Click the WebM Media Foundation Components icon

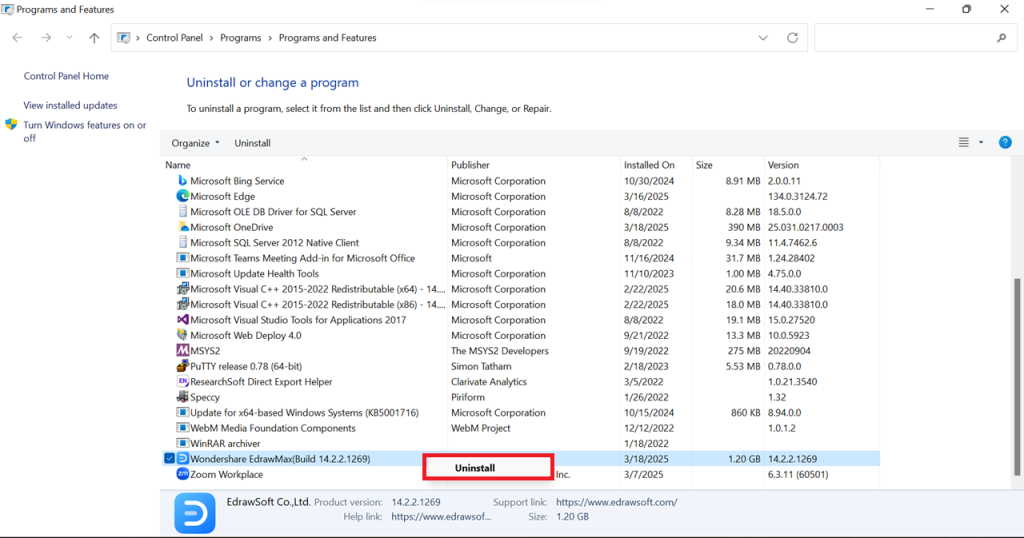tap(183, 428)
